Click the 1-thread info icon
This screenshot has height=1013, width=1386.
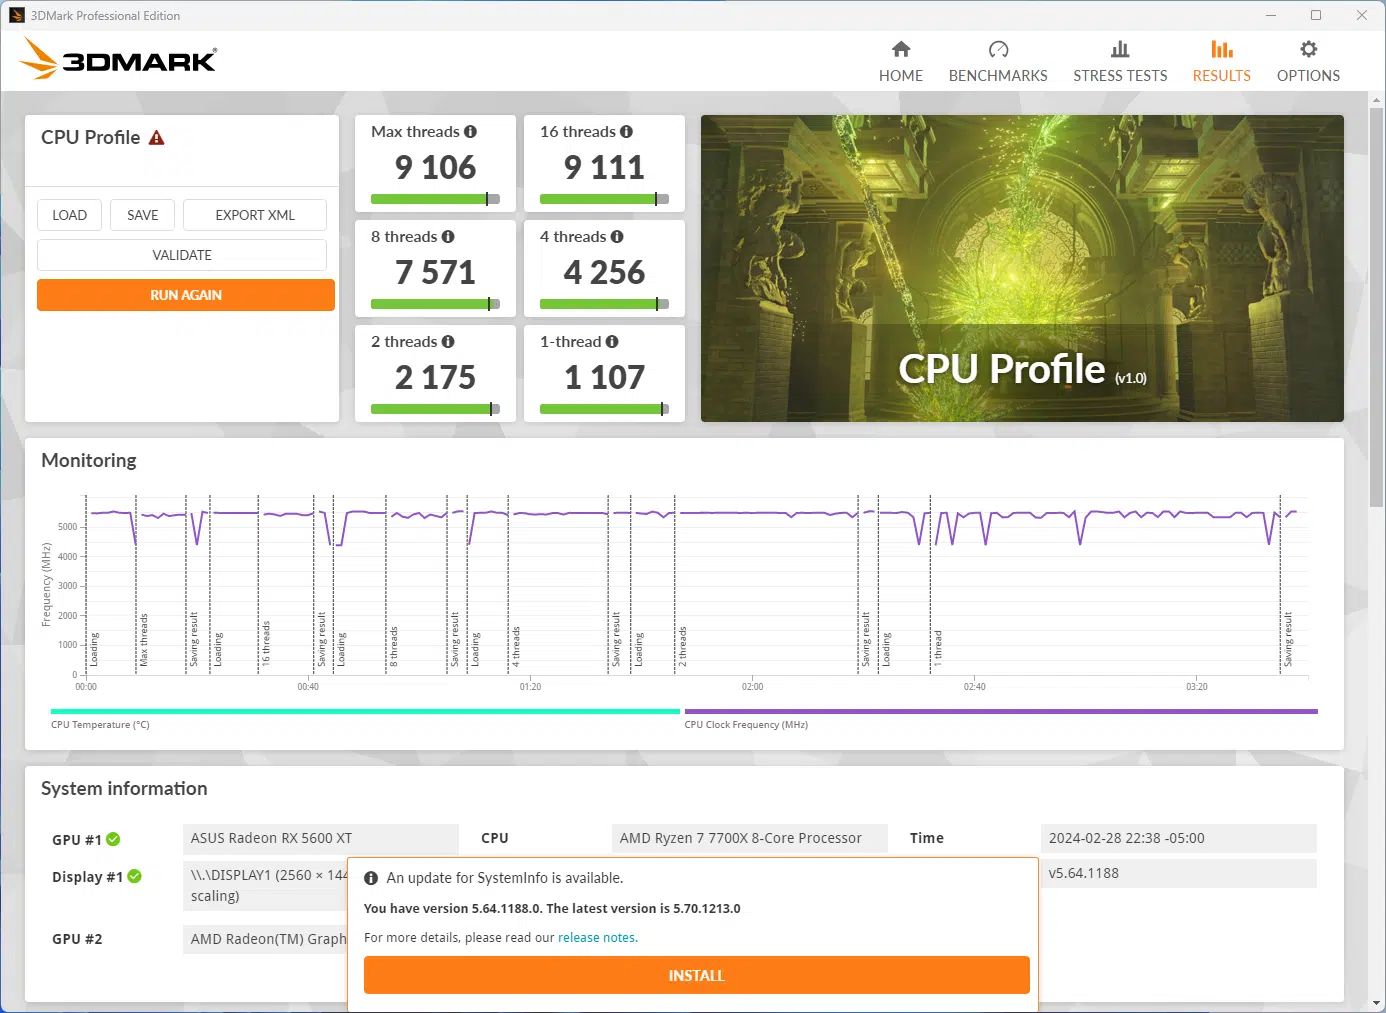pos(612,342)
